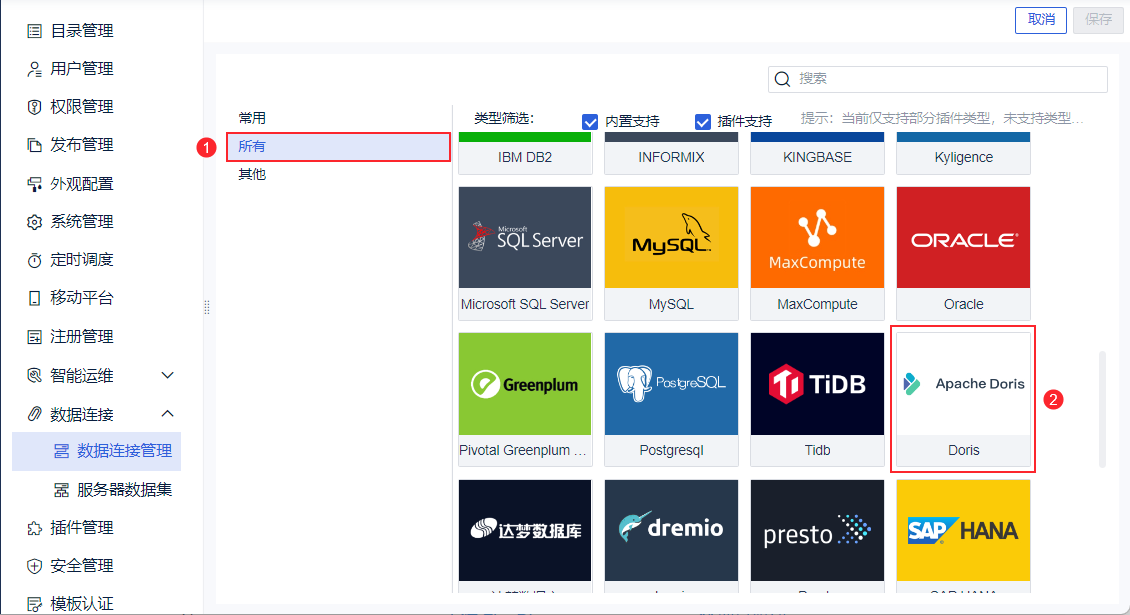Click the 取消 button

1041,19
